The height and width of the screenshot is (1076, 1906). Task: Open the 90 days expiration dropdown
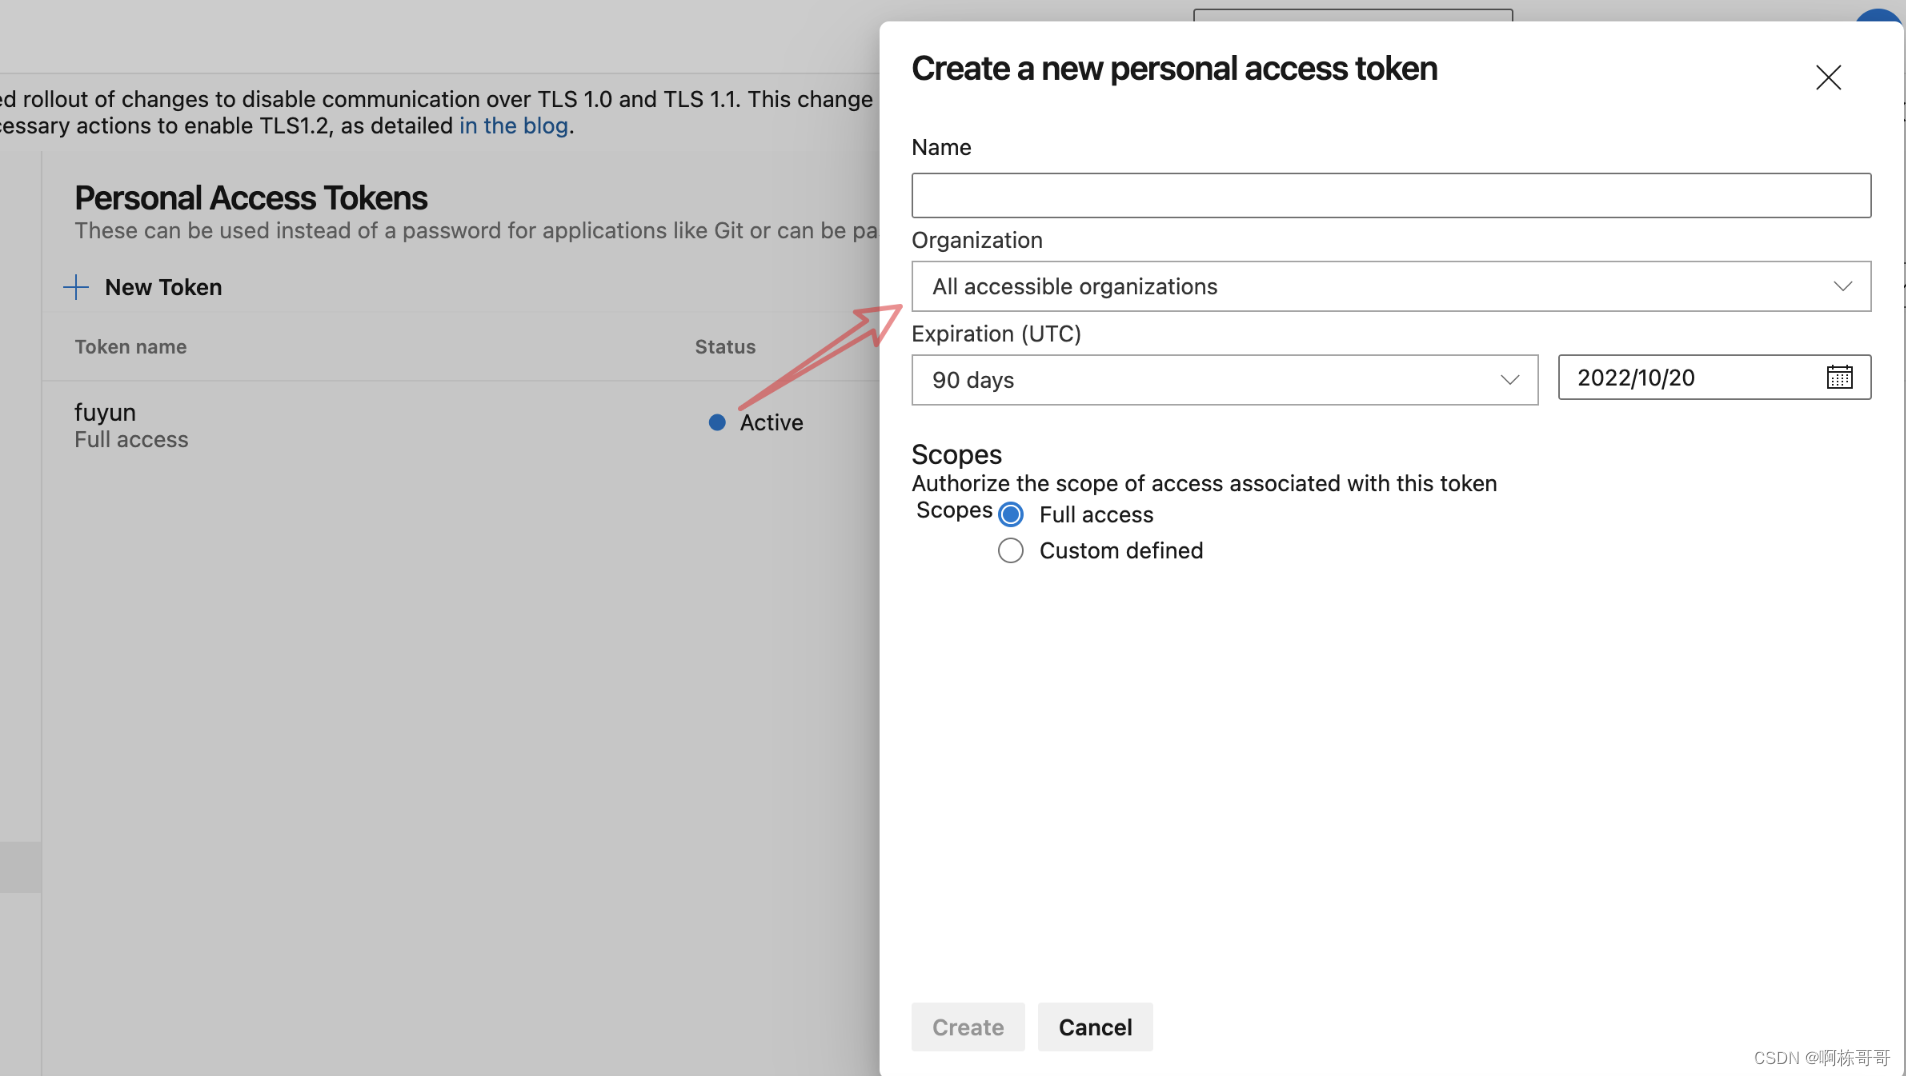click(x=1224, y=380)
